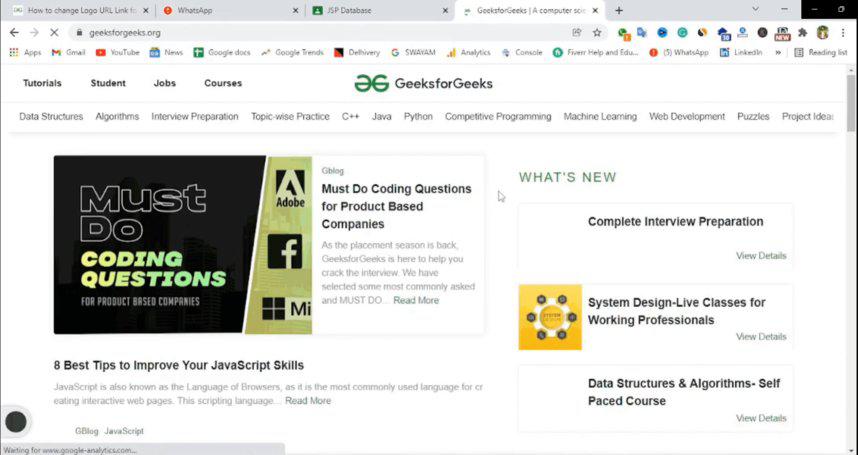Open Interview Preparation in the topic bar

(x=195, y=116)
